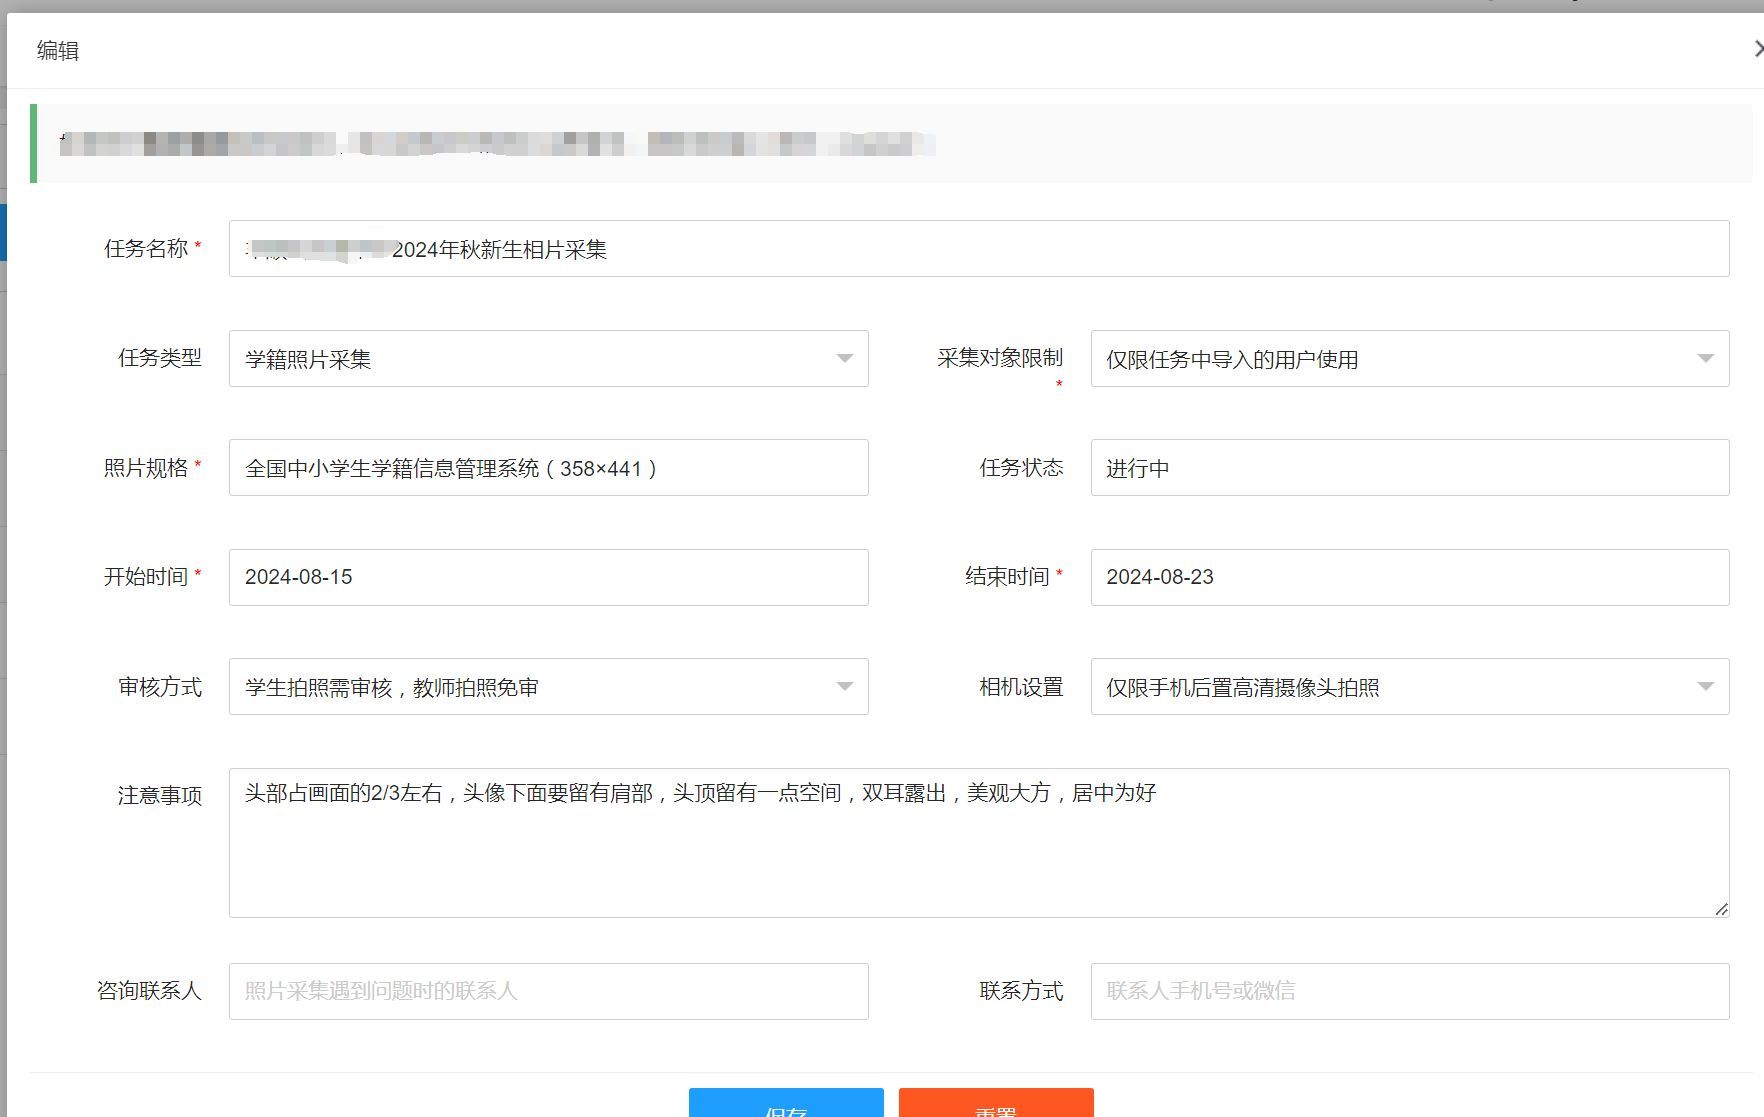Click the 咨询联系人 input field

(548, 991)
